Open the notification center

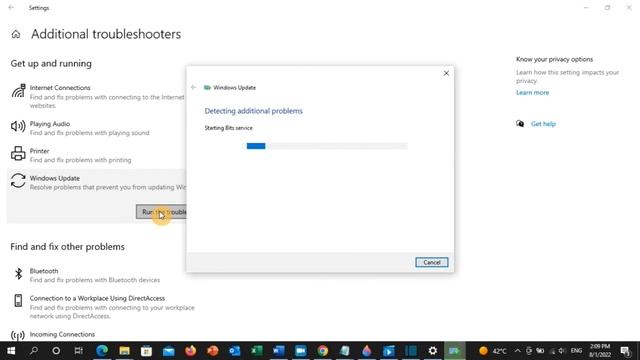click(625, 351)
